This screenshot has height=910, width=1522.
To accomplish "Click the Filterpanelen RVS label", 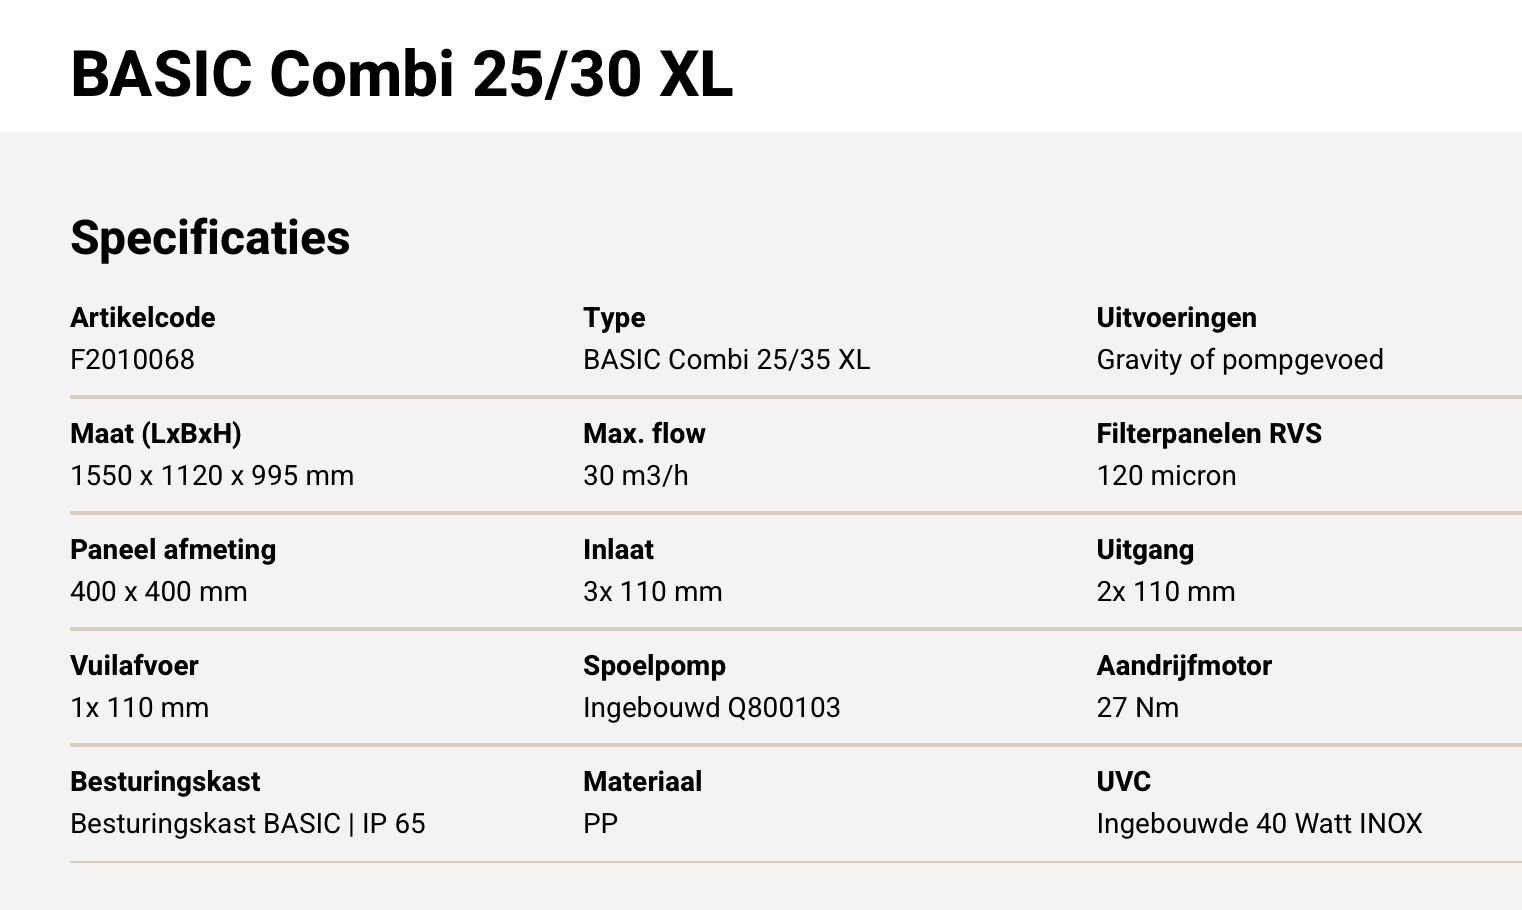I will point(1208,434).
